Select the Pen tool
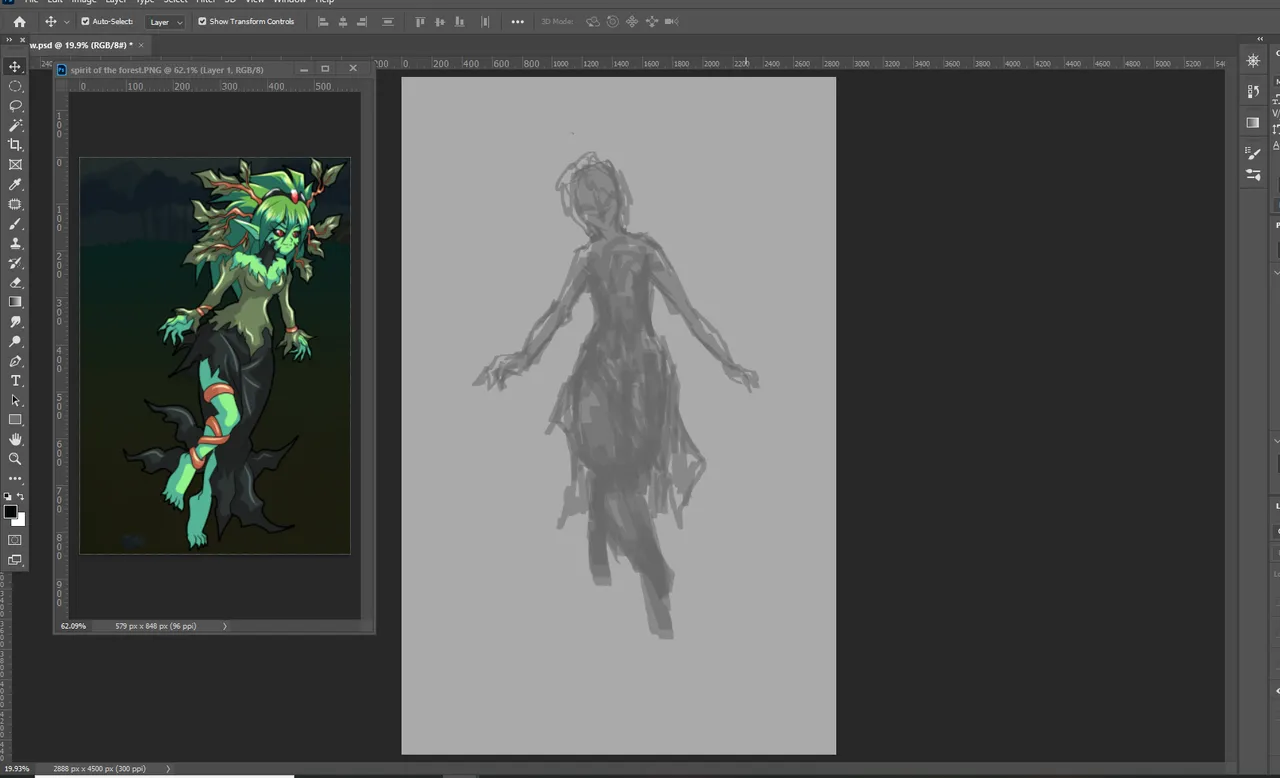The height and width of the screenshot is (778, 1280). tap(15, 361)
